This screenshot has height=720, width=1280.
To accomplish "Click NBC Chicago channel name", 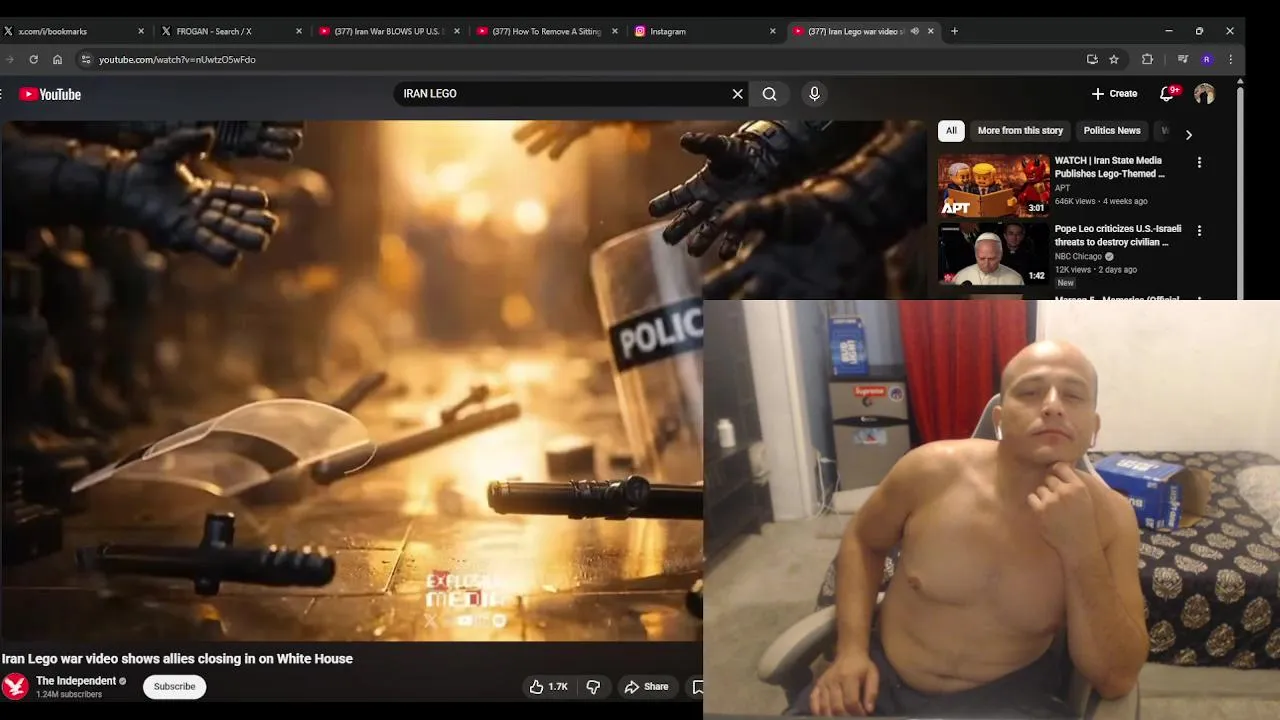I will point(1078,257).
